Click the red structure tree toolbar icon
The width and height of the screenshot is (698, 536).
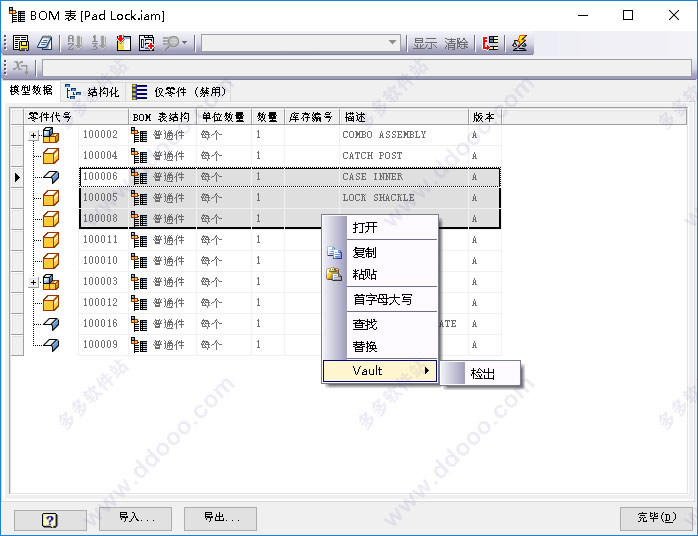(490, 43)
